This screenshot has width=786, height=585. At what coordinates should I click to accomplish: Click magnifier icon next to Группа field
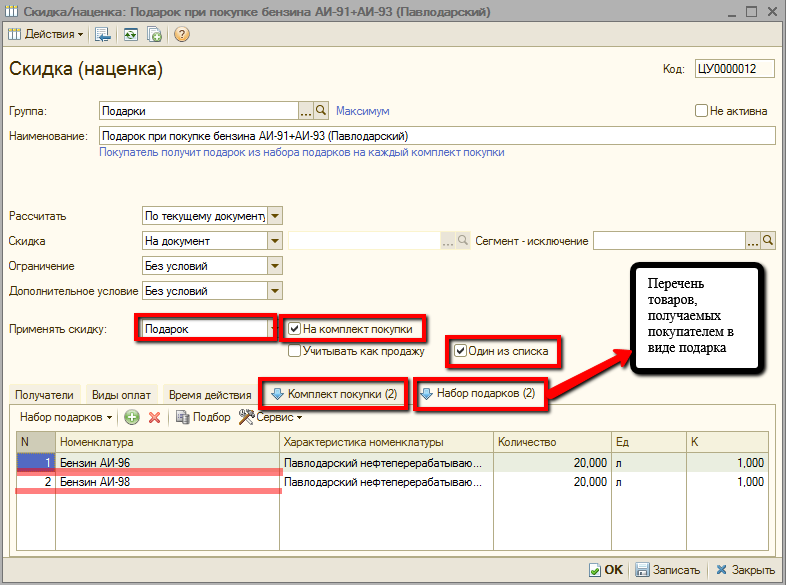(x=322, y=111)
